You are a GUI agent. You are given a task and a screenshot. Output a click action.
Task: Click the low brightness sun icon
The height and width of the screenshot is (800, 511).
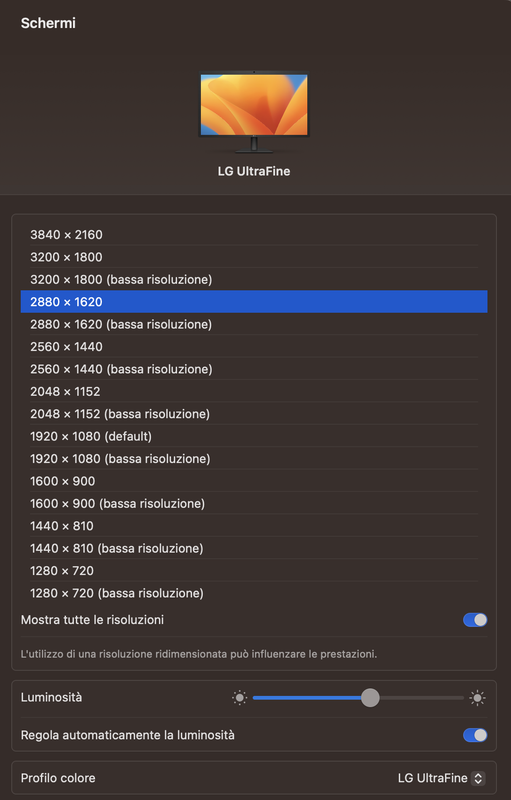point(239,697)
